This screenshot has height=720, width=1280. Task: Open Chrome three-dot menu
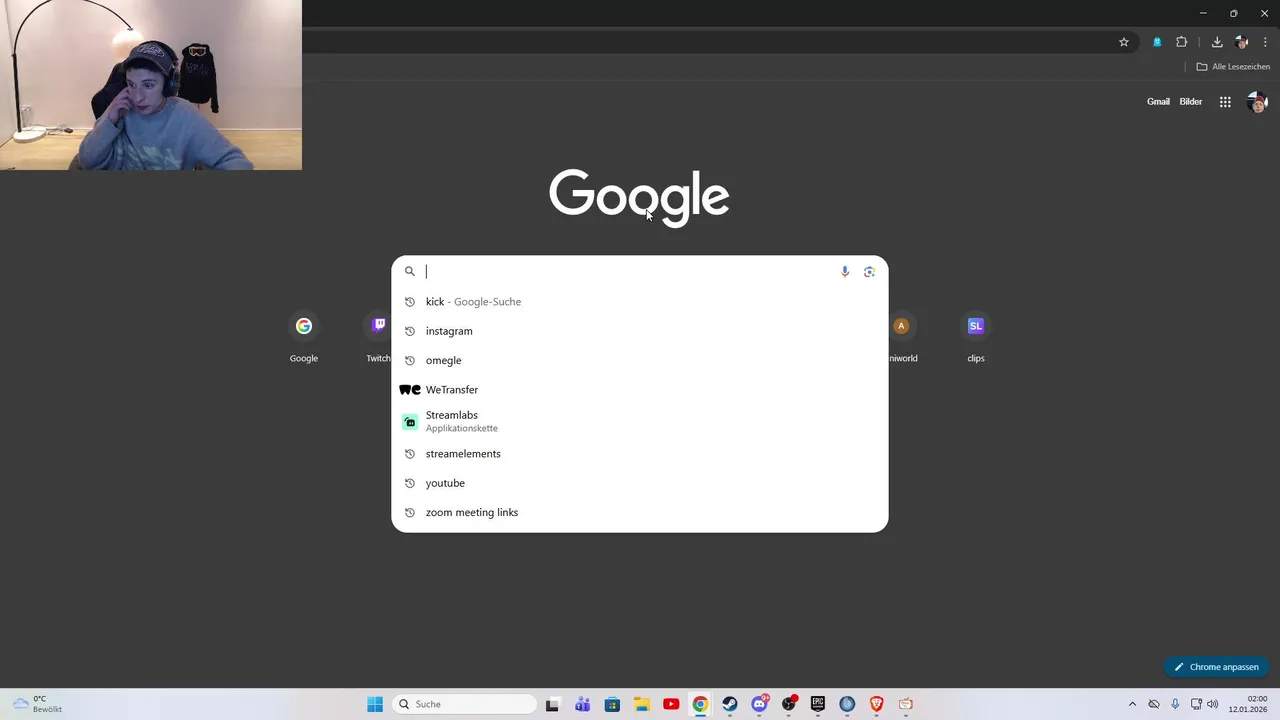pyautogui.click(x=1265, y=42)
